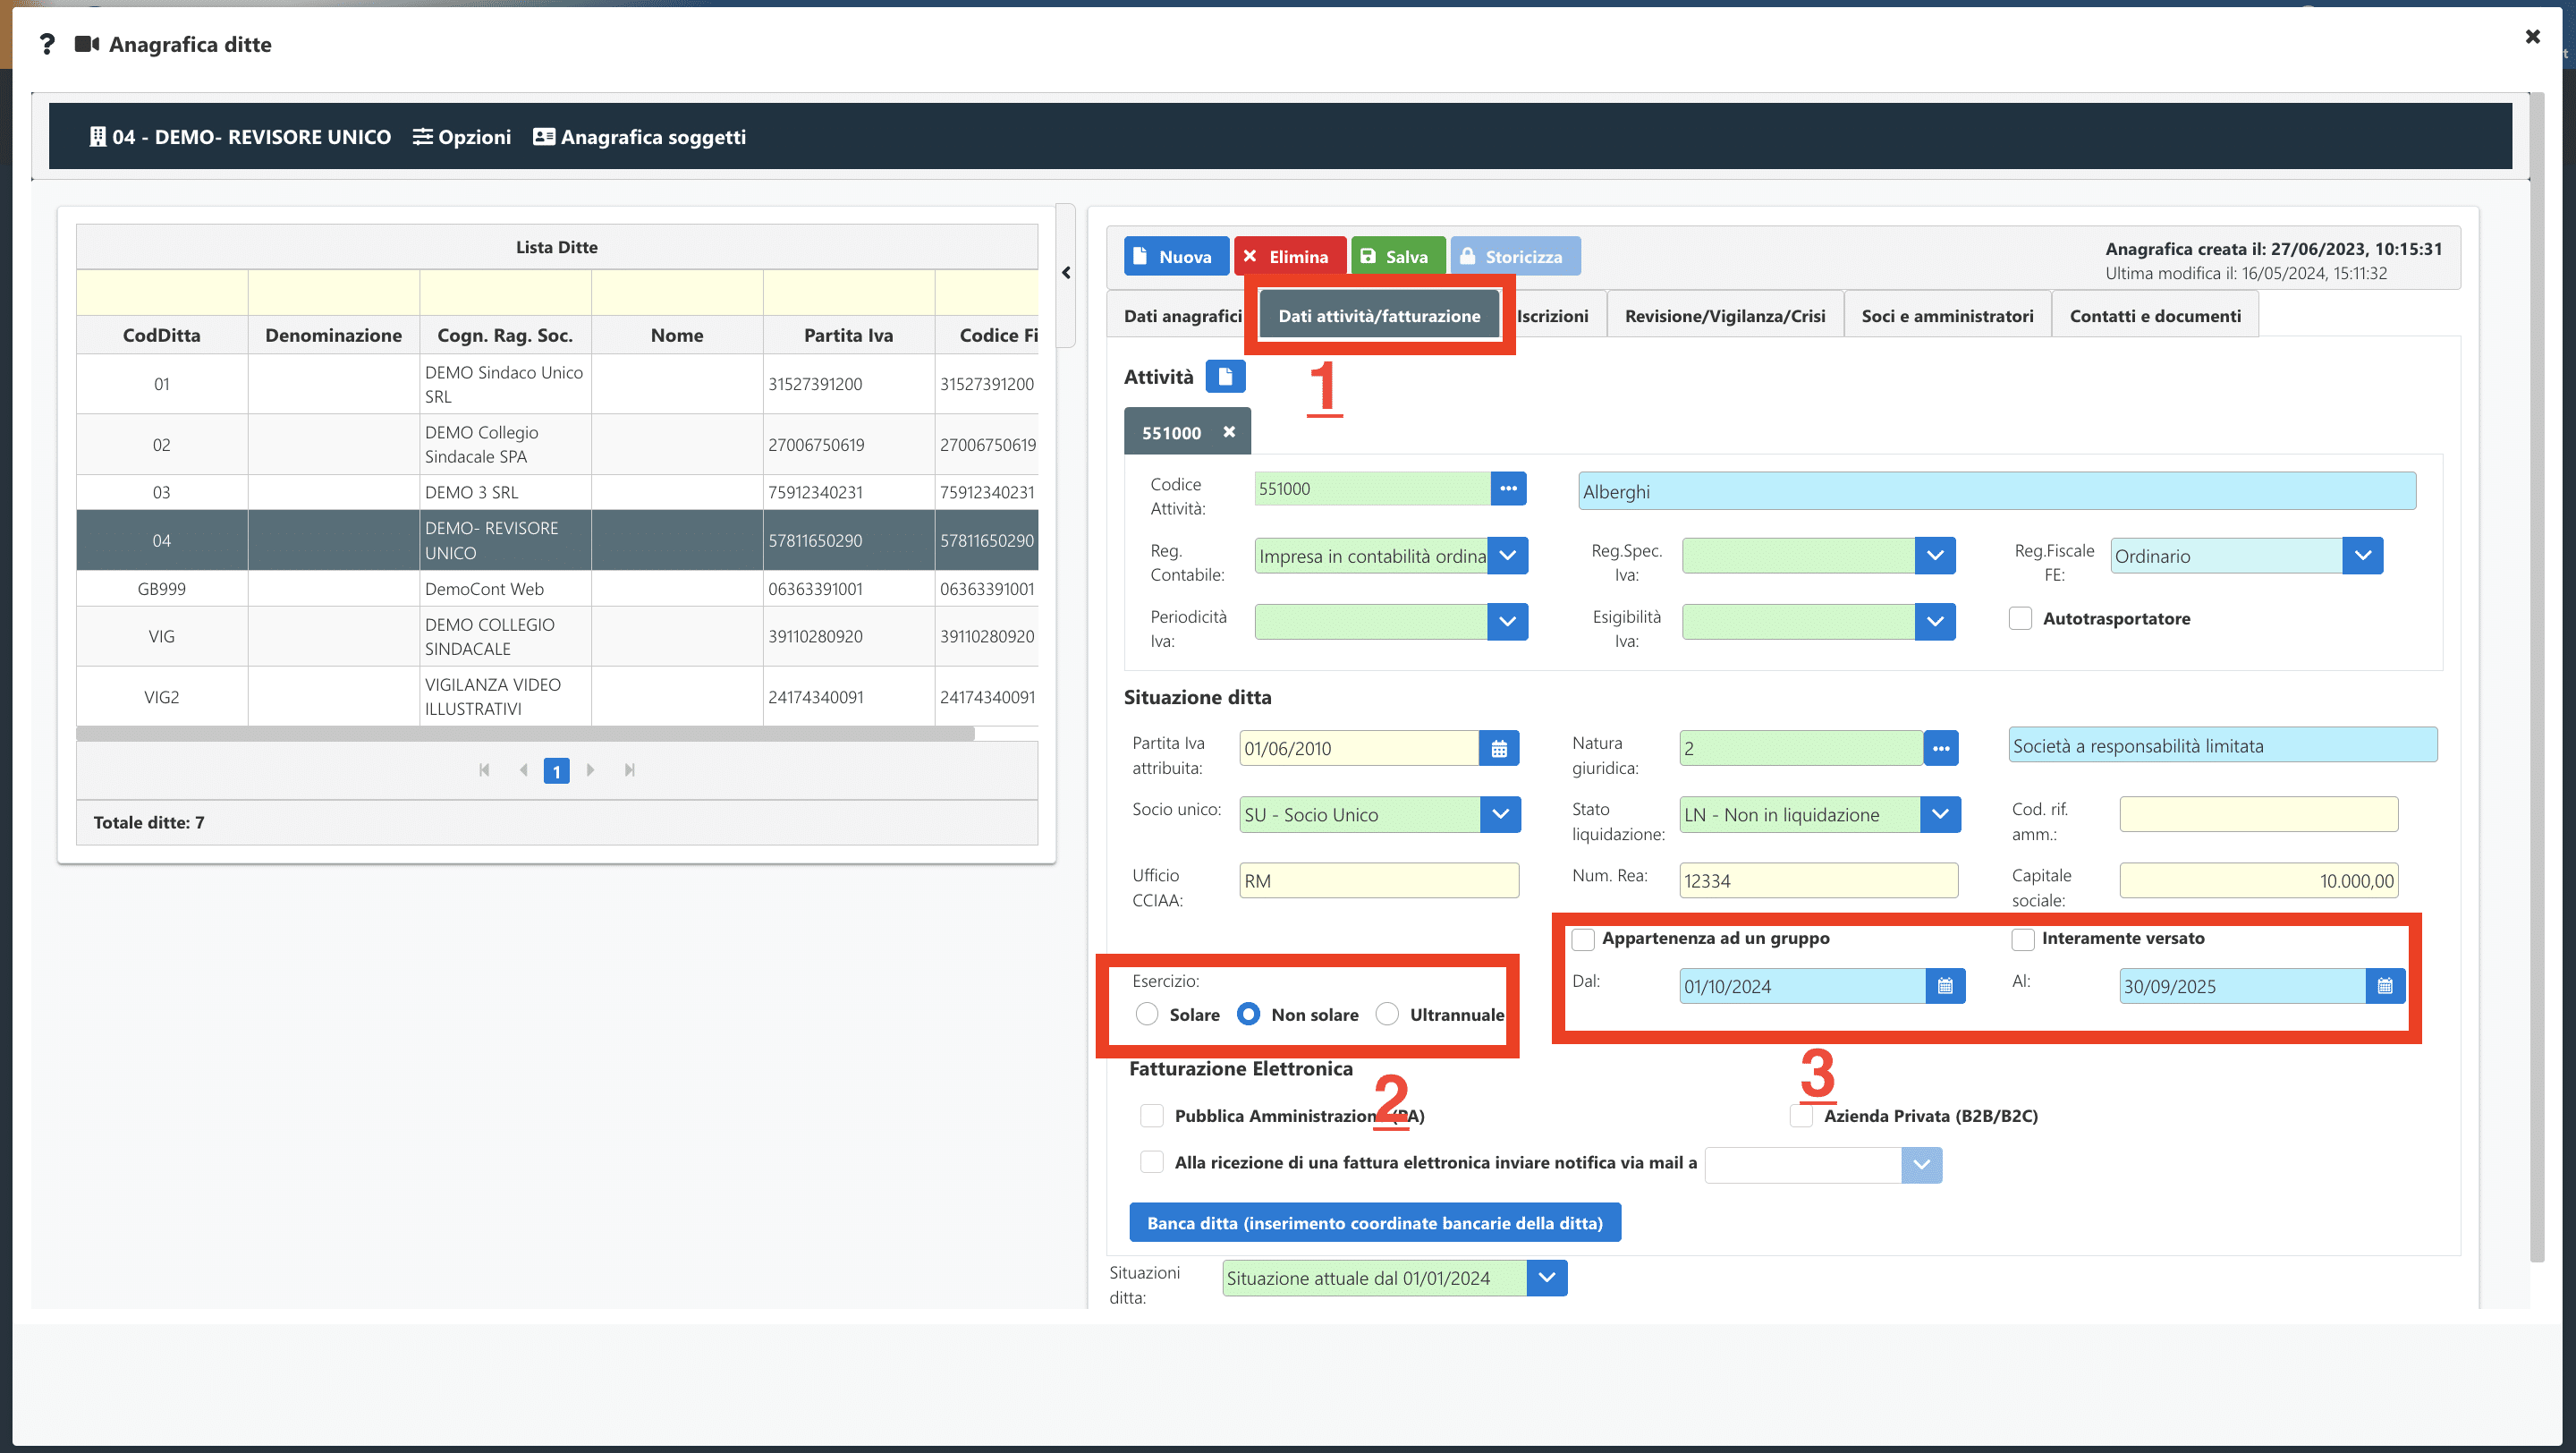This screenshot has height=1453, width=2576.
Task: Toggle the Autotrasportatore checkbox
Action: tap(2020, 618)
